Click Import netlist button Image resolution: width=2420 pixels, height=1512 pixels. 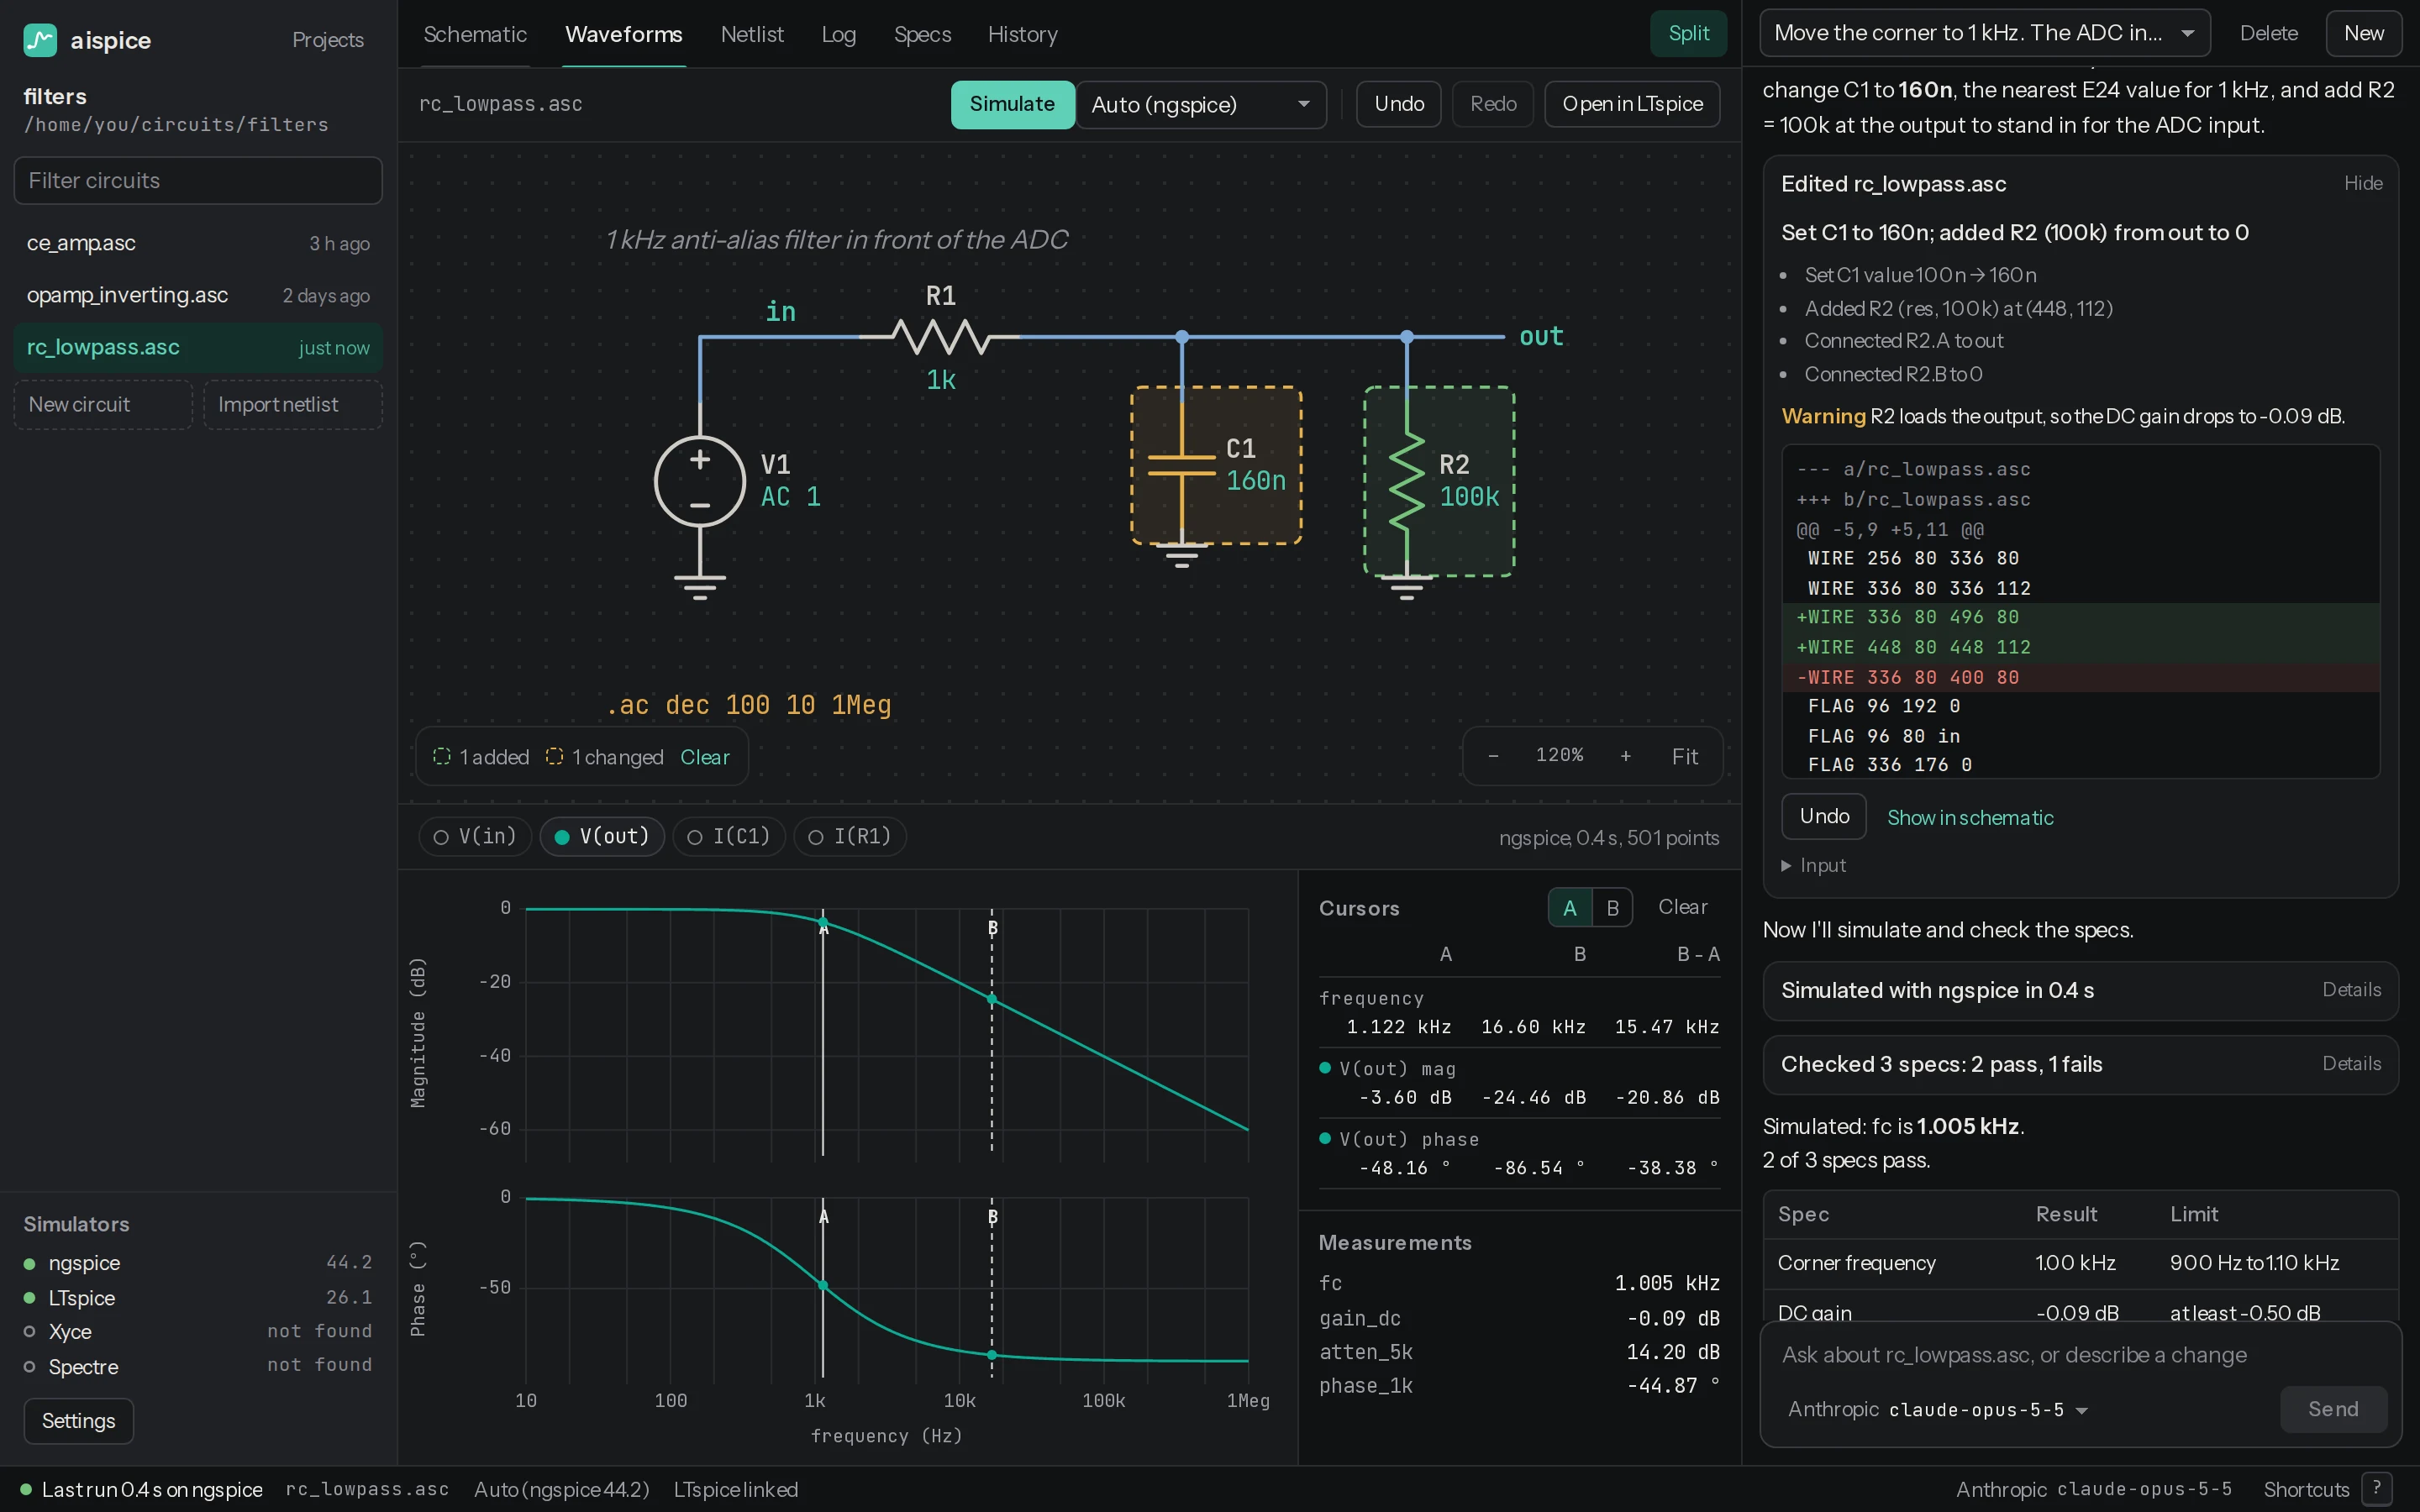tap(293, 404)
